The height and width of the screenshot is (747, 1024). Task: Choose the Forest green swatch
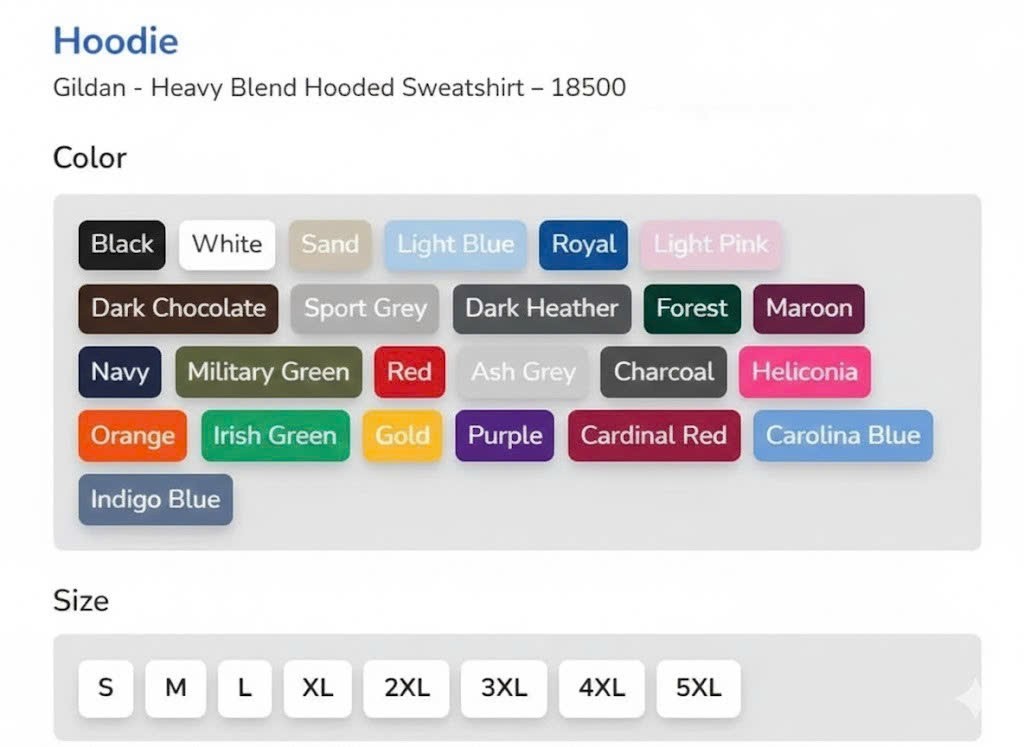692,309
